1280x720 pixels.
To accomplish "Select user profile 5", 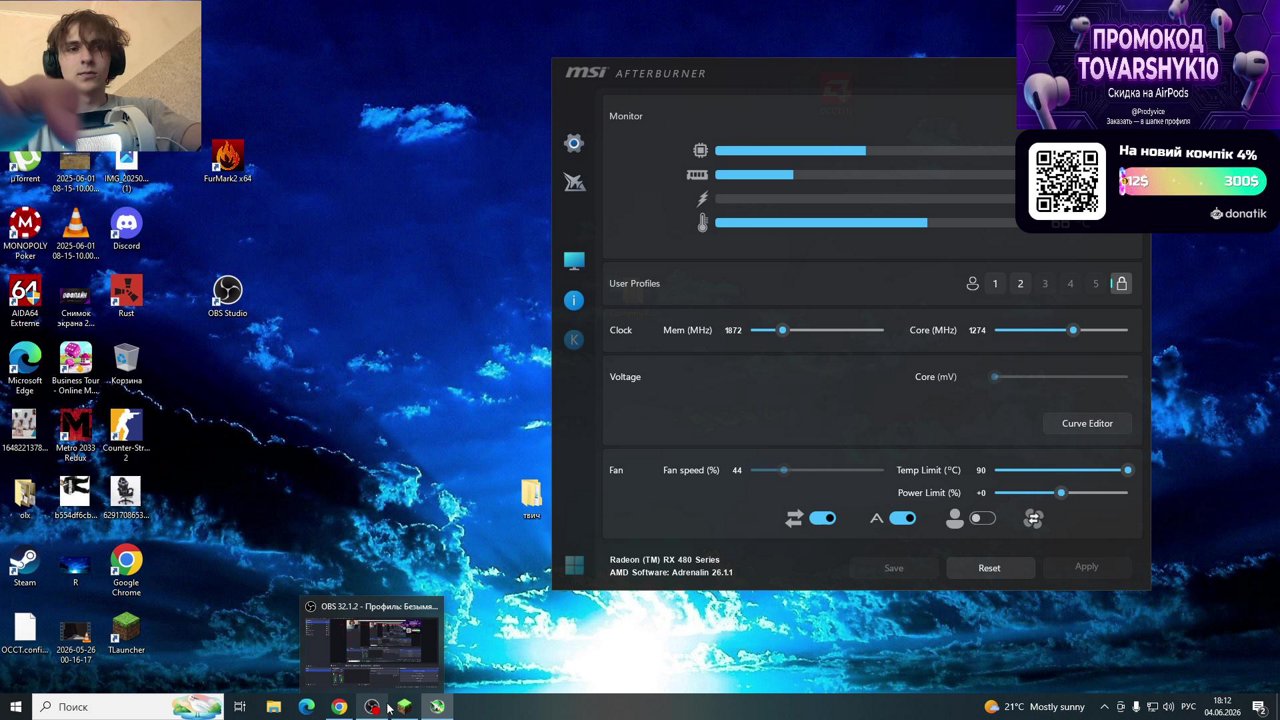I will pyautogui.click(x=1095, y=284).
